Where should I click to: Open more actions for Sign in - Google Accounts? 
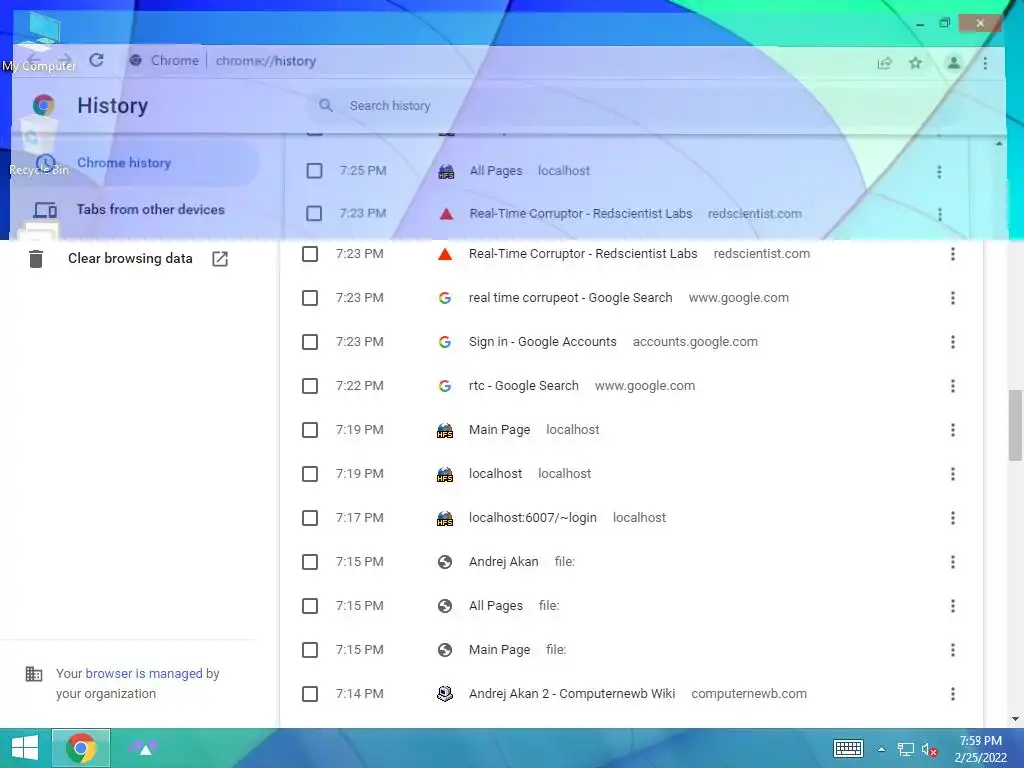[x=953, y=342]
